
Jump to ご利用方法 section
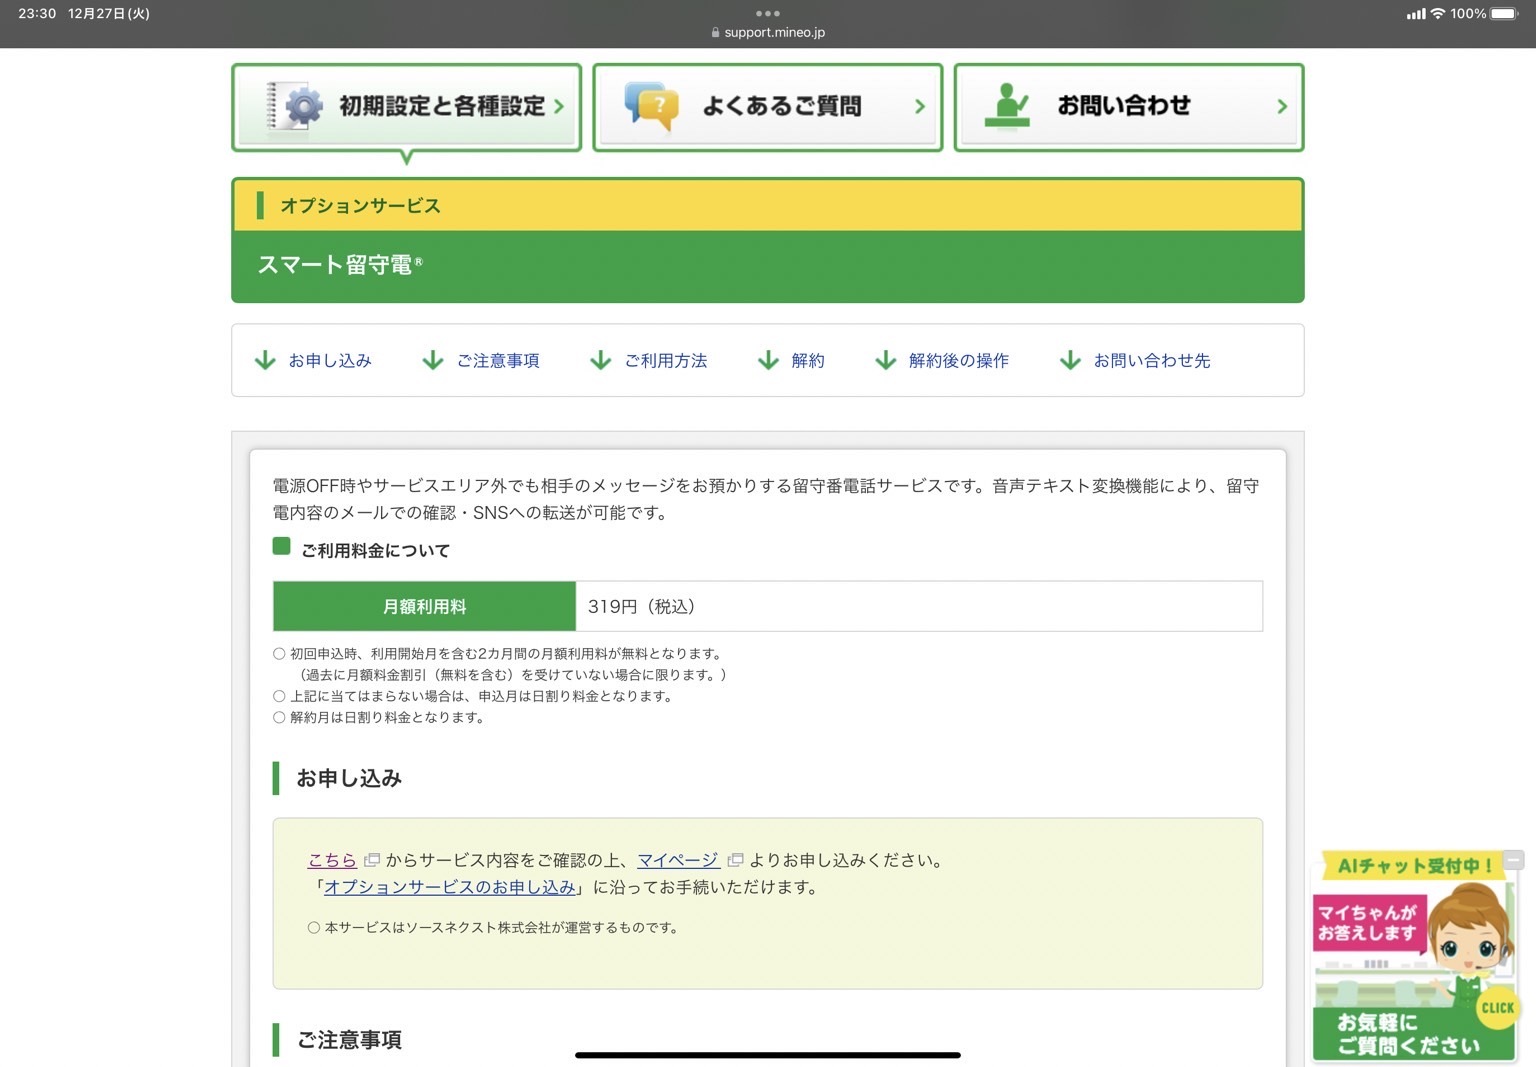[665, 361]
